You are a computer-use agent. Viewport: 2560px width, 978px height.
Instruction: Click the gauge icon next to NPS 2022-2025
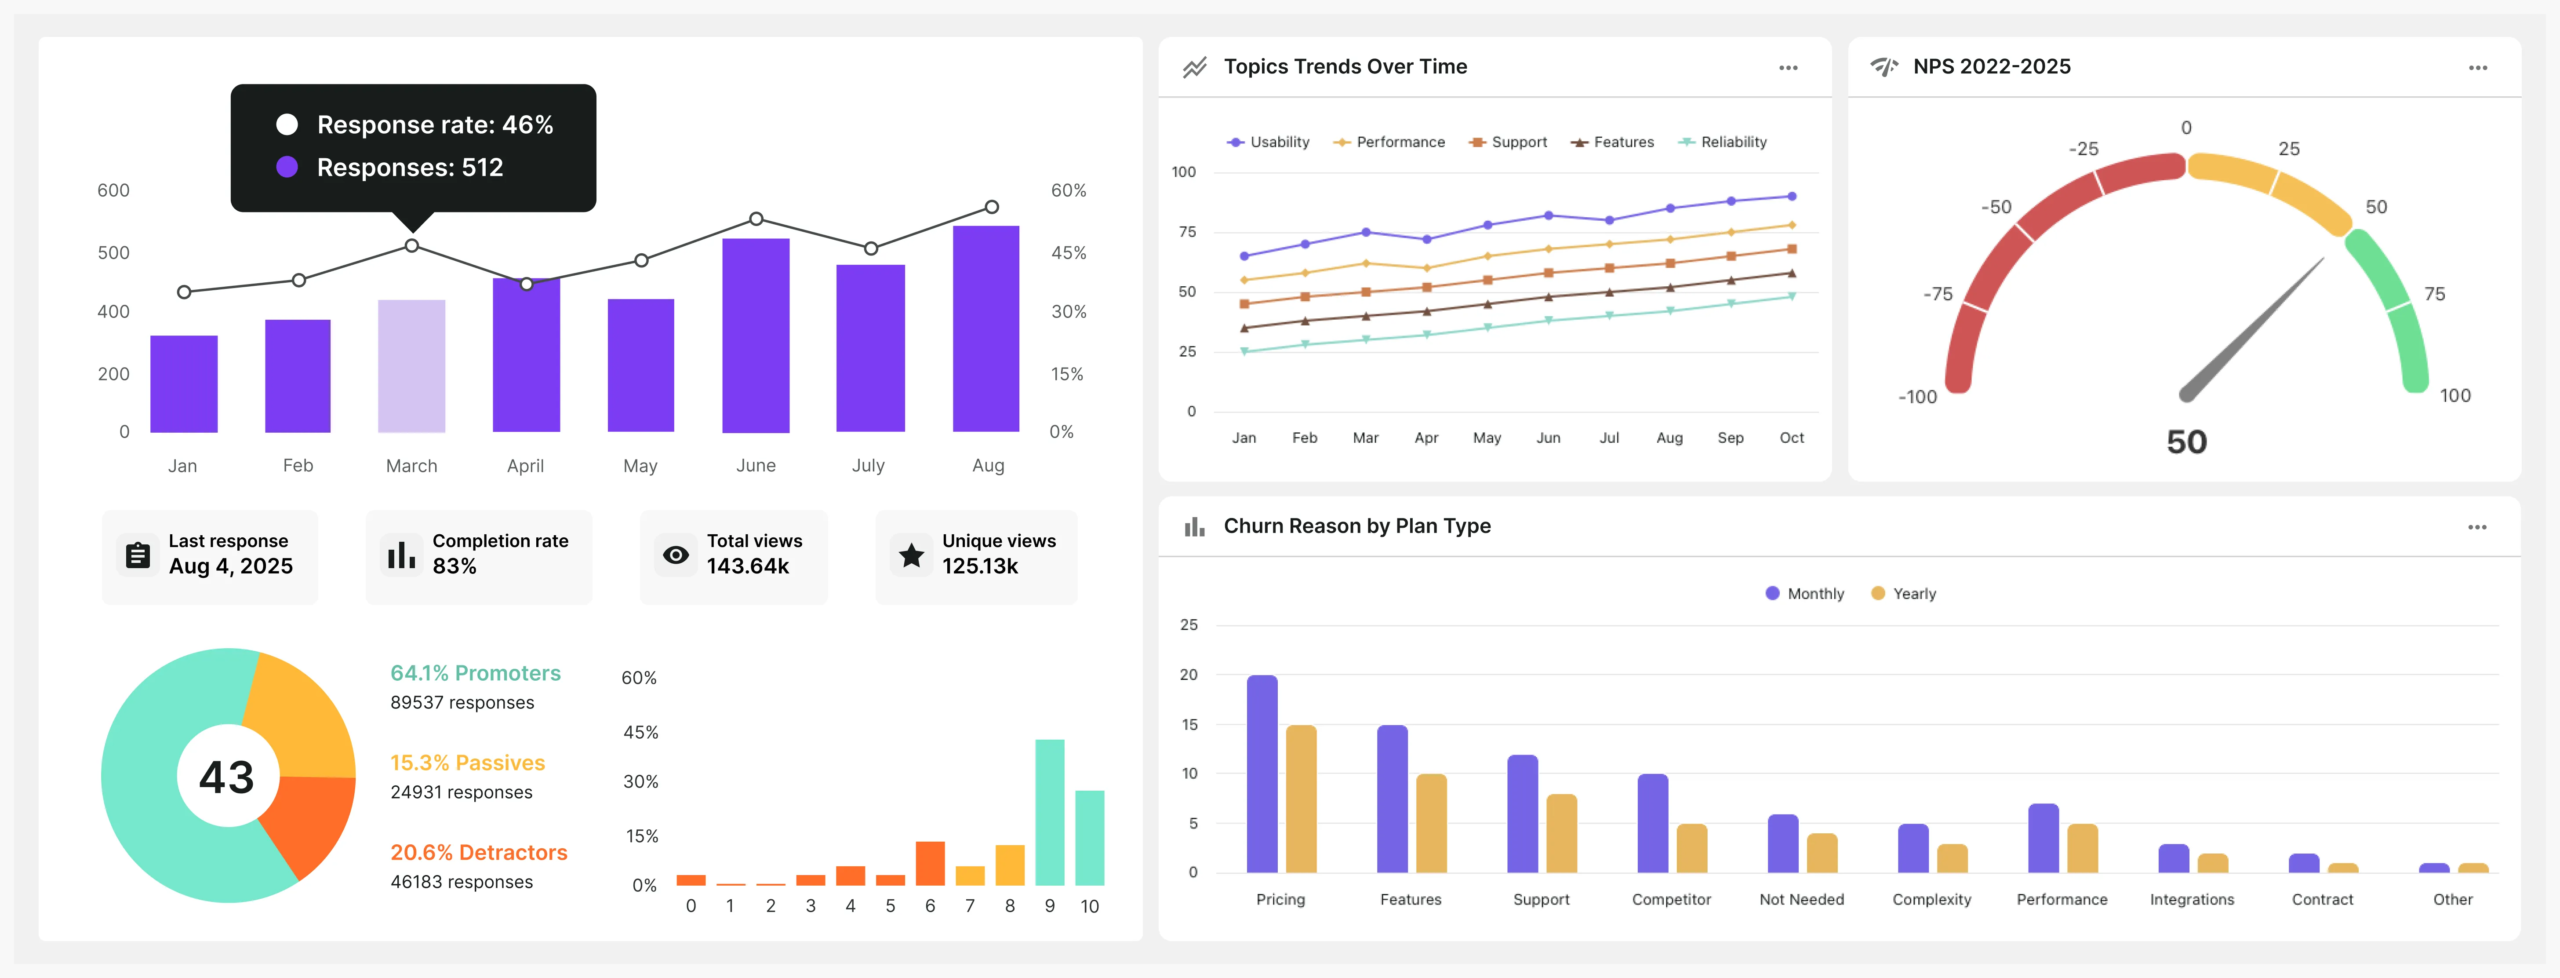1884,67
